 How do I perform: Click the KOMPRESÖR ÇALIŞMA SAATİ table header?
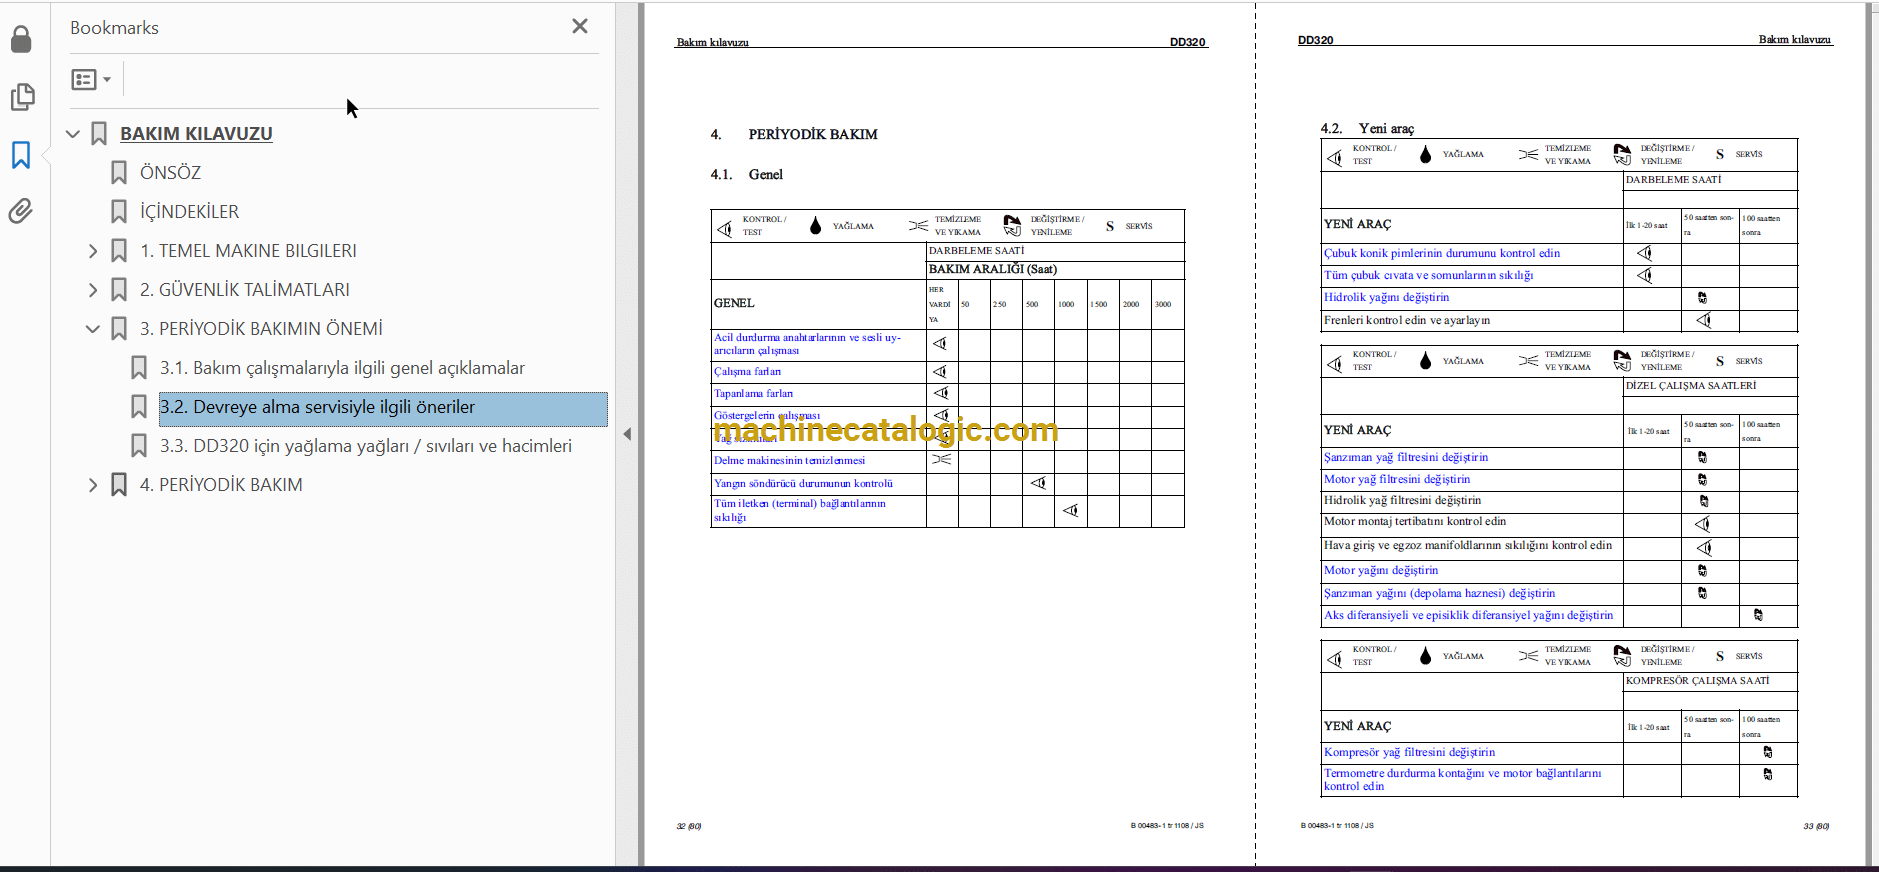point(1697,681)
